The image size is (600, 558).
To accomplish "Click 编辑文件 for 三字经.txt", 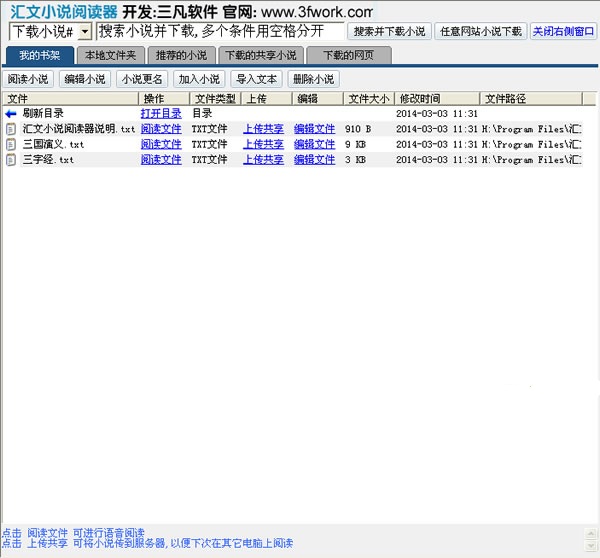I will point(315,160).
